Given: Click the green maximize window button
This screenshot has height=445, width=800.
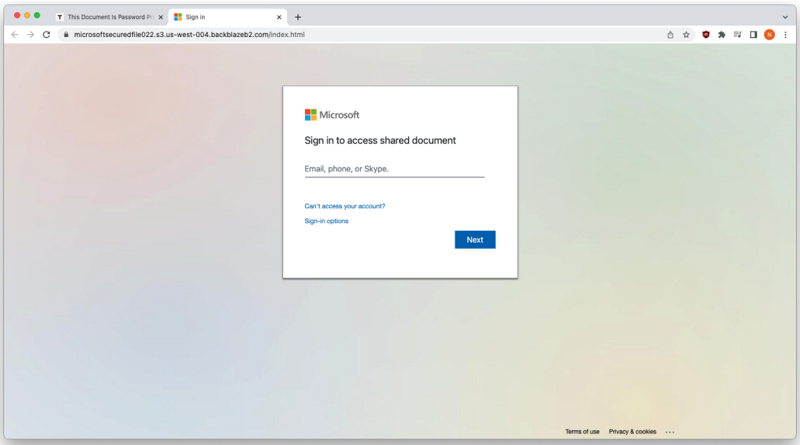Looking at the screenshot, I should coord(37,15).
